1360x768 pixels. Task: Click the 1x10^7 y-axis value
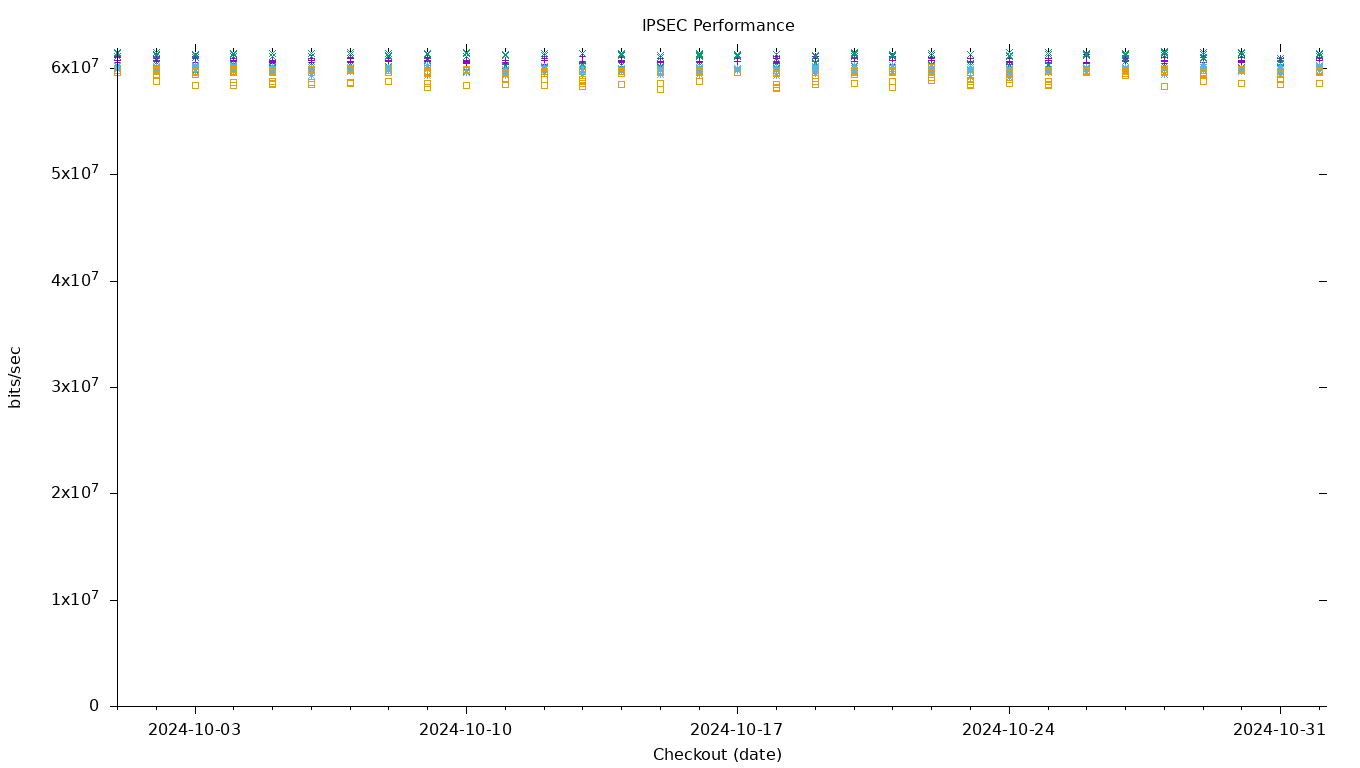coord(75,598)
